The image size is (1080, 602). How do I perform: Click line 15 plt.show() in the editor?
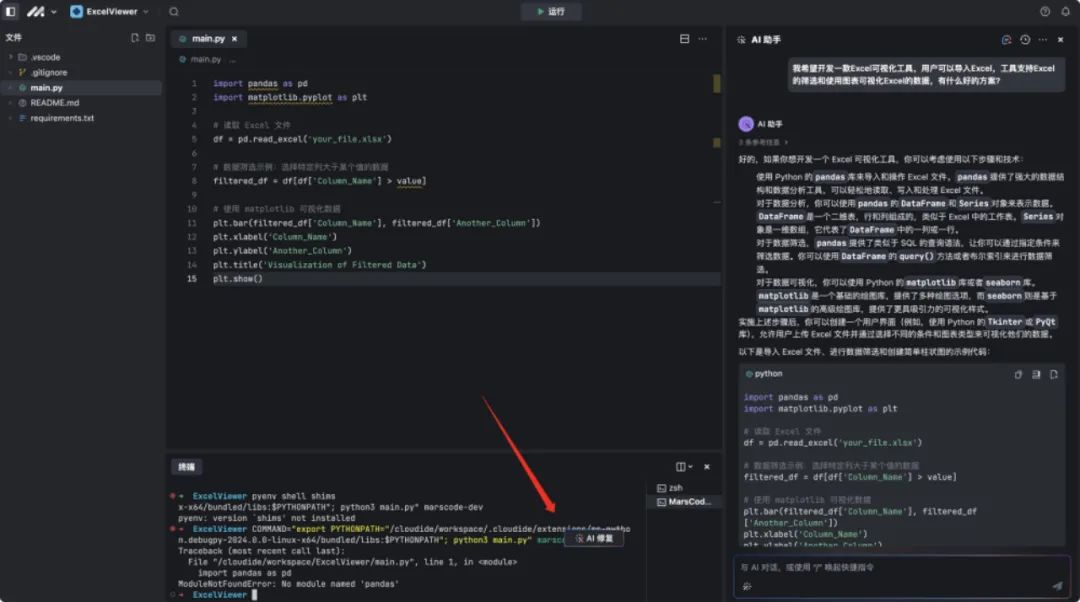coord(238,279)
